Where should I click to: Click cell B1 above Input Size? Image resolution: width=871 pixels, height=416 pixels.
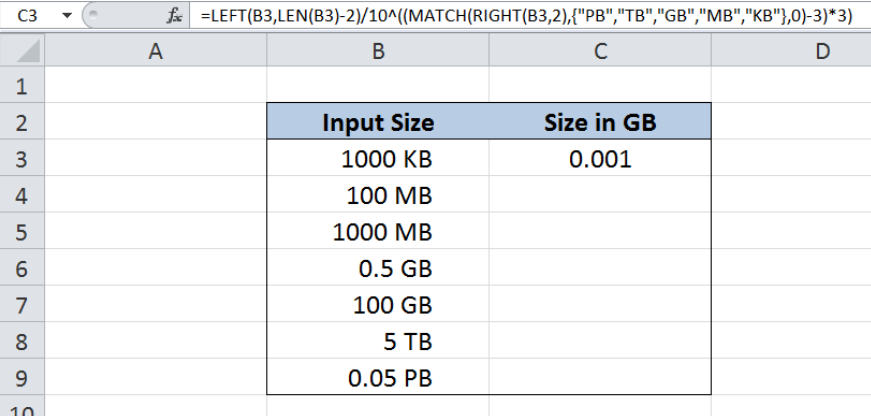tap(378, 85)
